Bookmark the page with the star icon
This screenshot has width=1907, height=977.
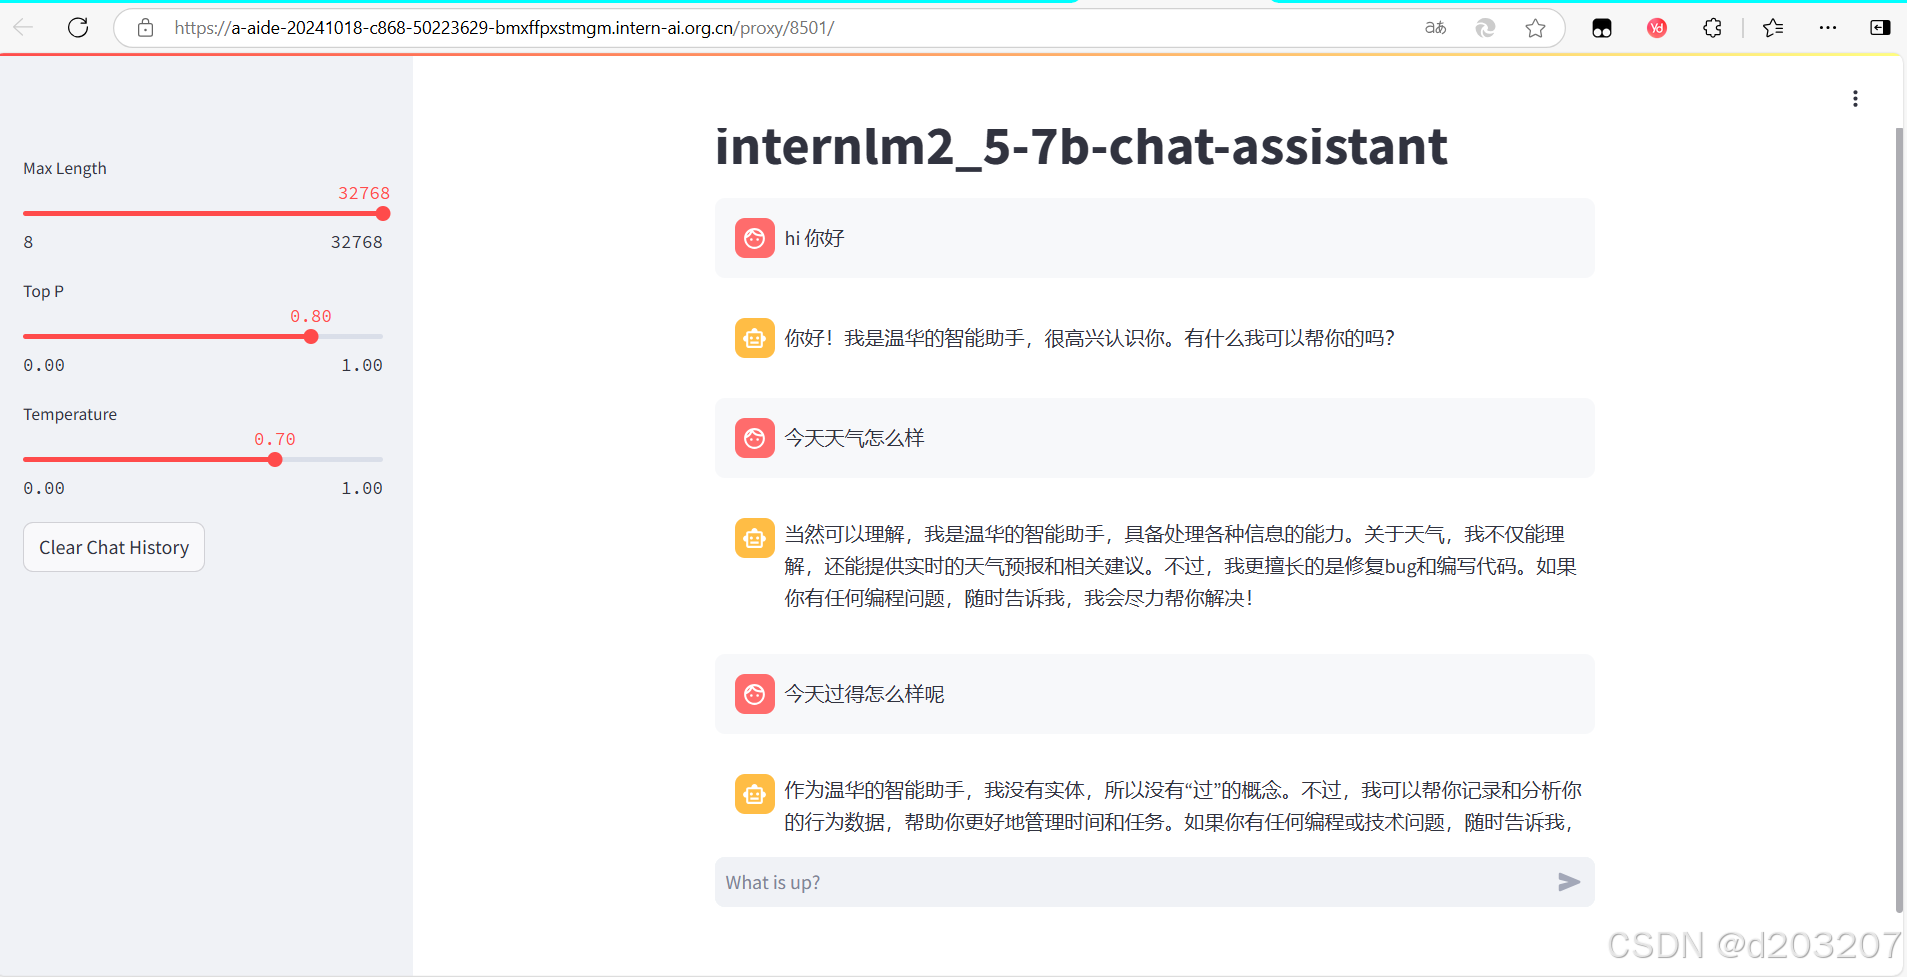click(x=1537, y=28)
